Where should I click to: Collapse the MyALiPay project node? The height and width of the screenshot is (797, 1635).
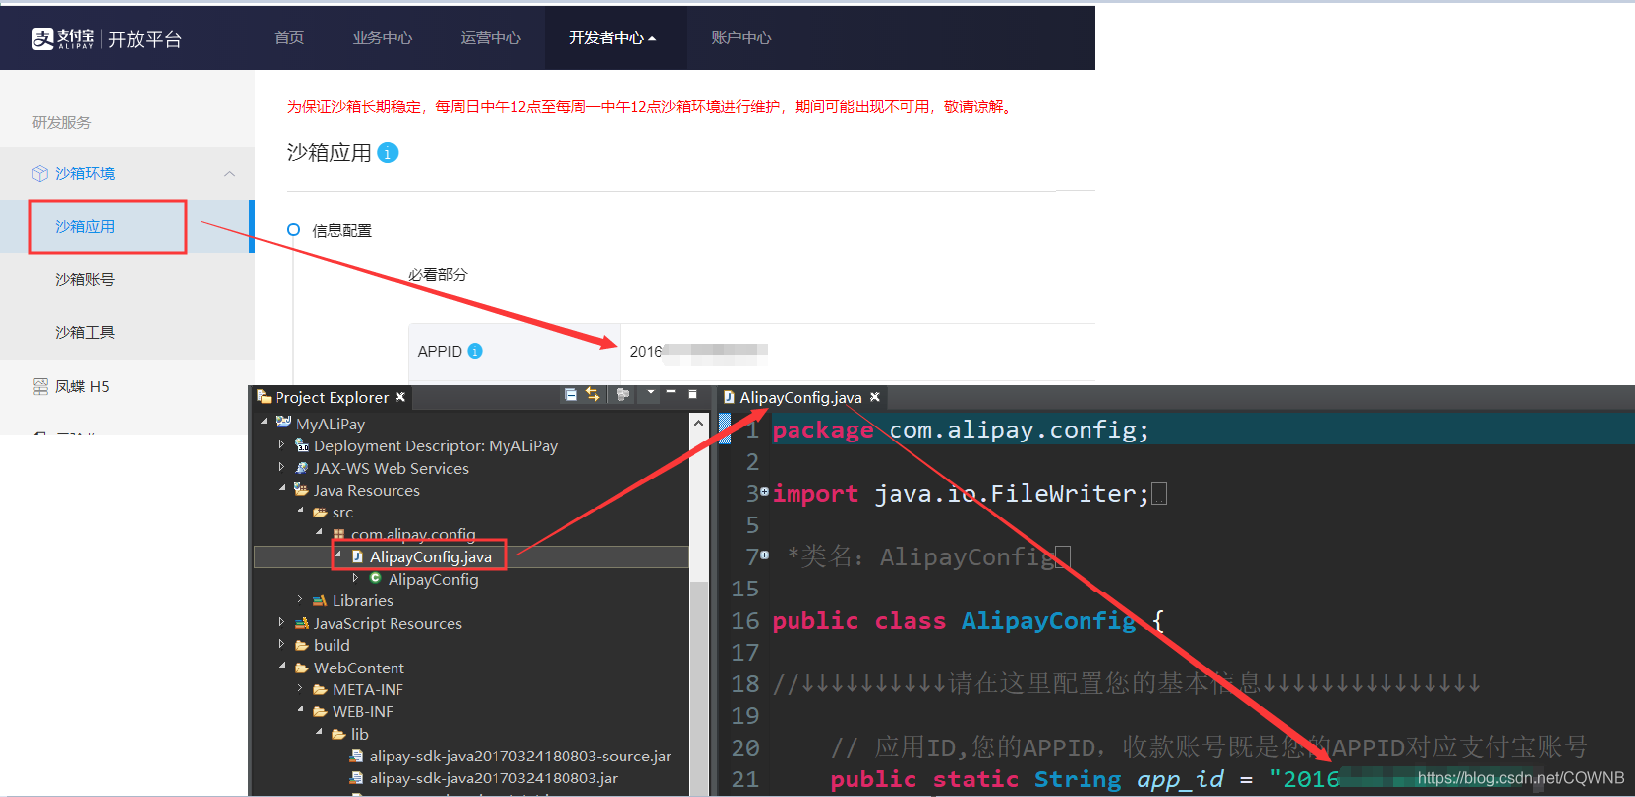click(x=264, y=423)
